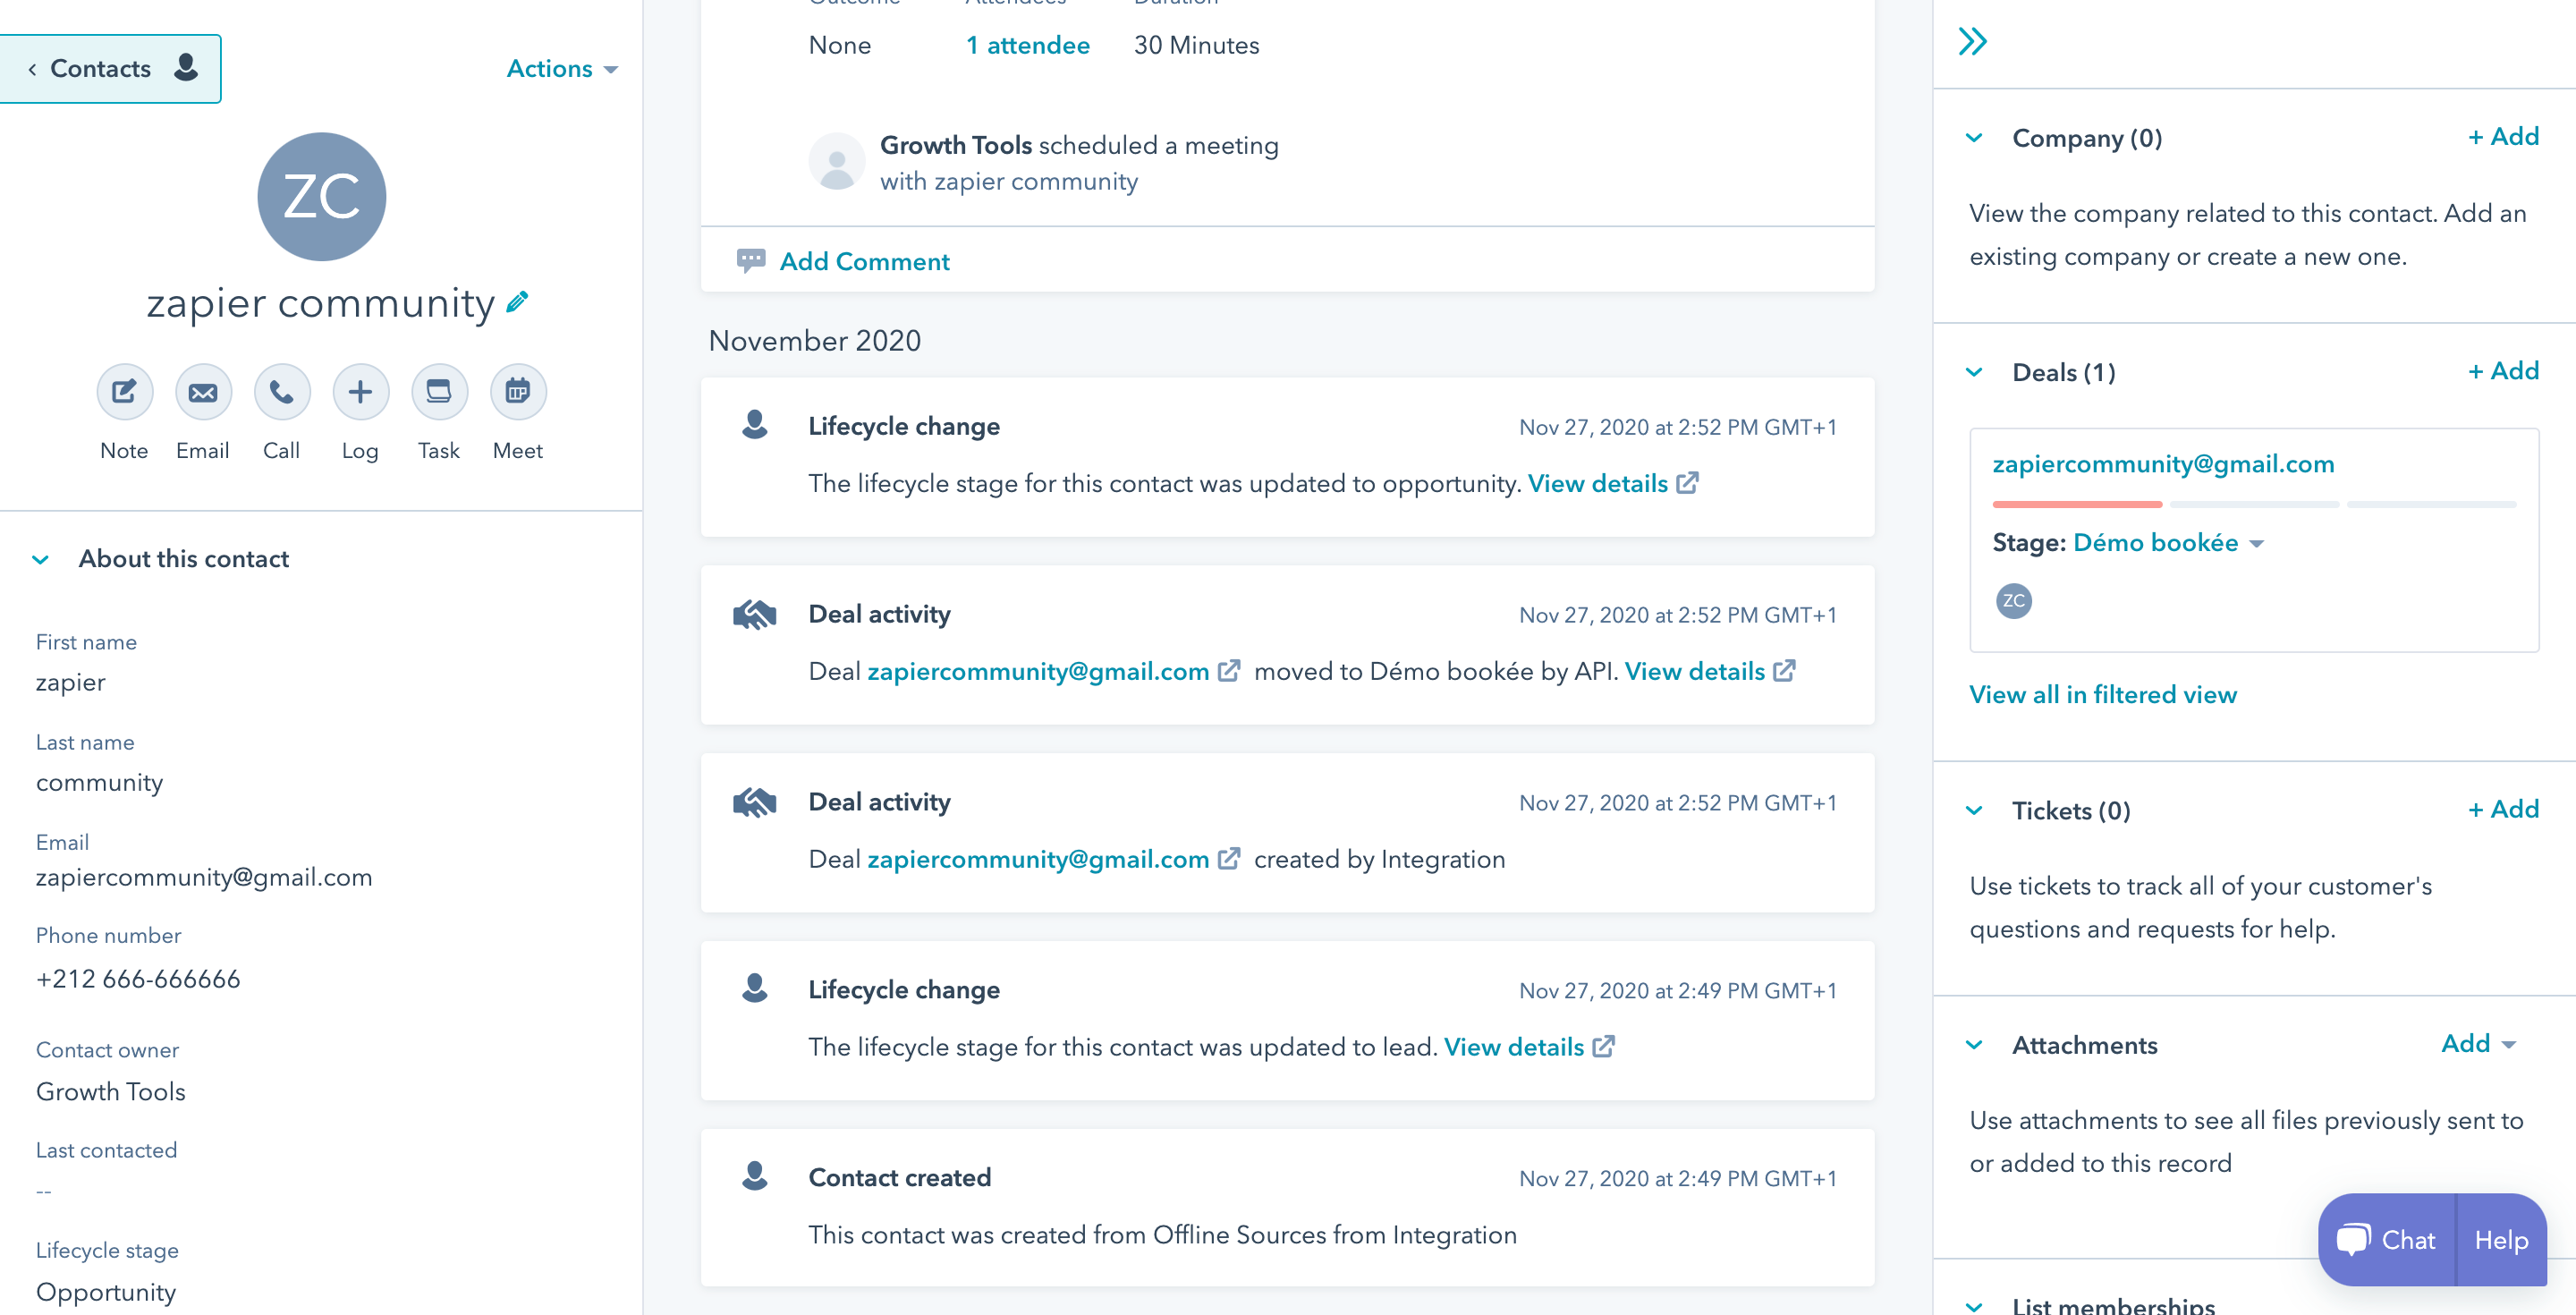Collapse the About this contact section

pyautogui.click(x=38, y=558)
